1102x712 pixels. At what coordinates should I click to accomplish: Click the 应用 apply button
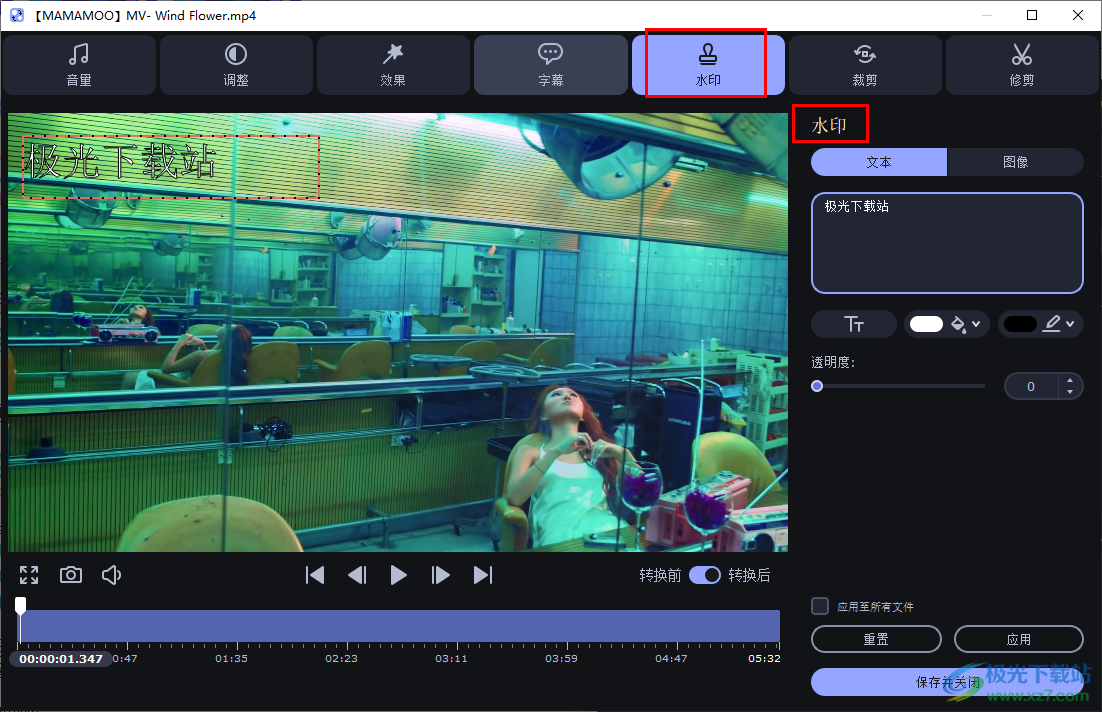(1018, 639)
